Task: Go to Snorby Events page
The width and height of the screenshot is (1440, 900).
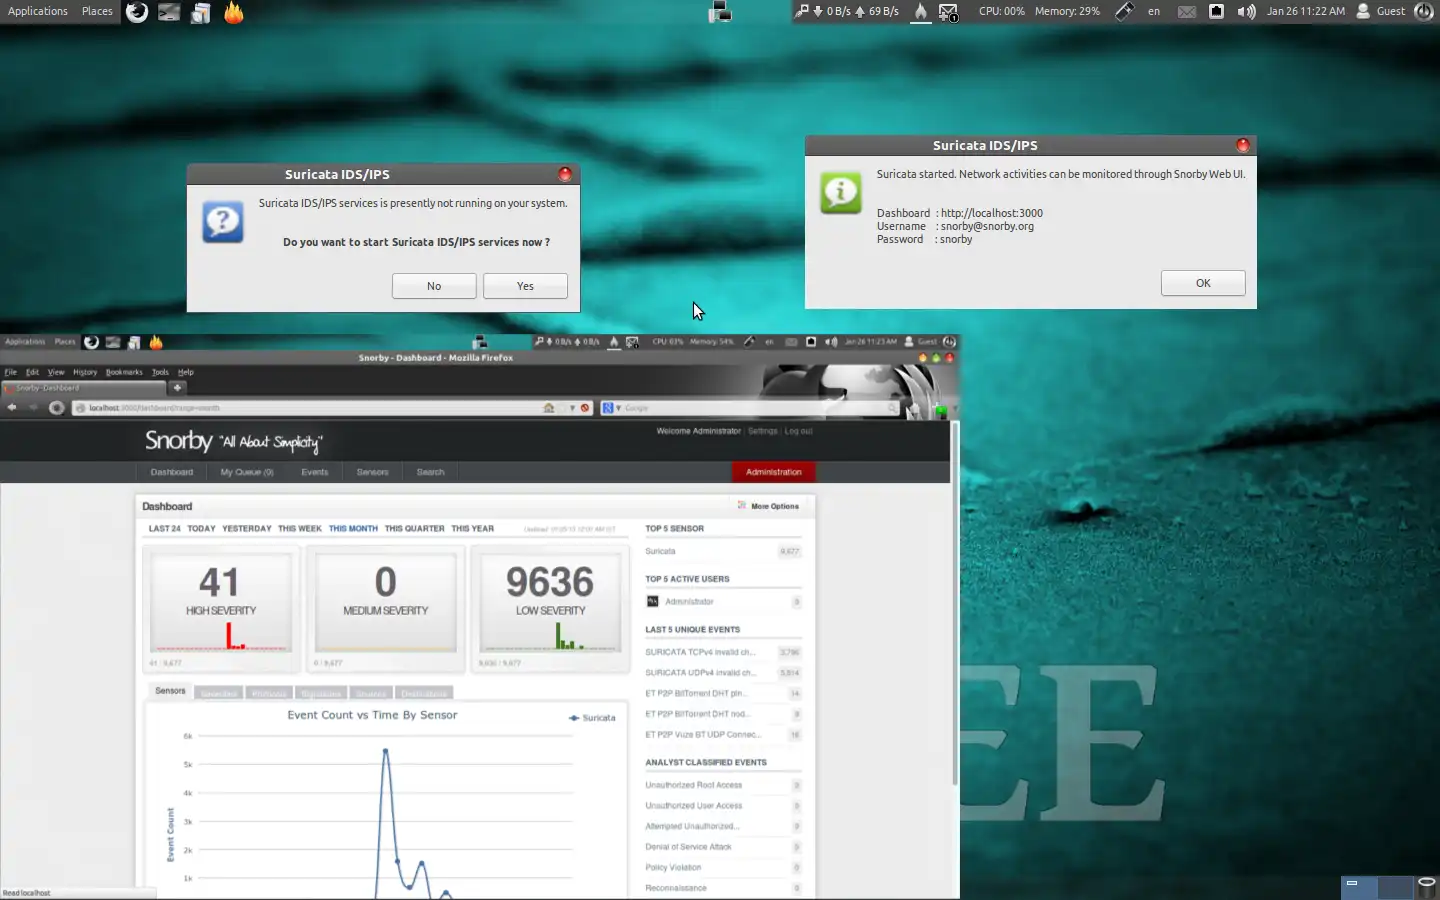Action: (315, 472)
